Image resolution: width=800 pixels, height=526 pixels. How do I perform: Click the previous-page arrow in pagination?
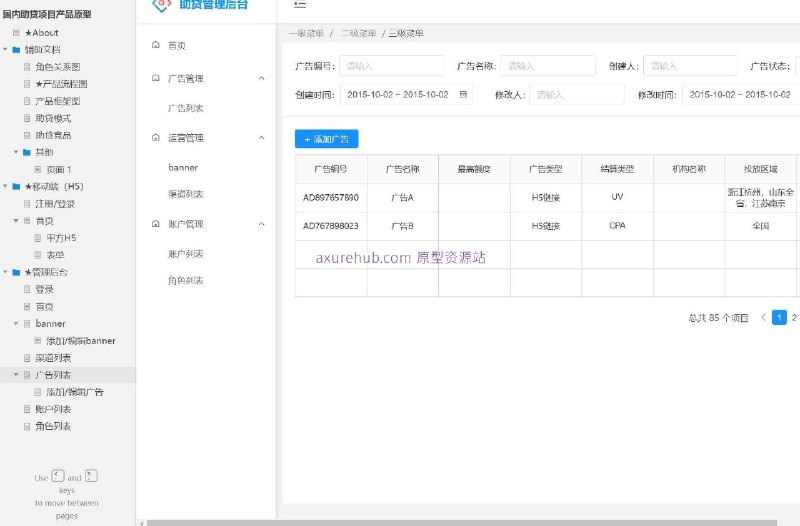[x=763, y=317]
